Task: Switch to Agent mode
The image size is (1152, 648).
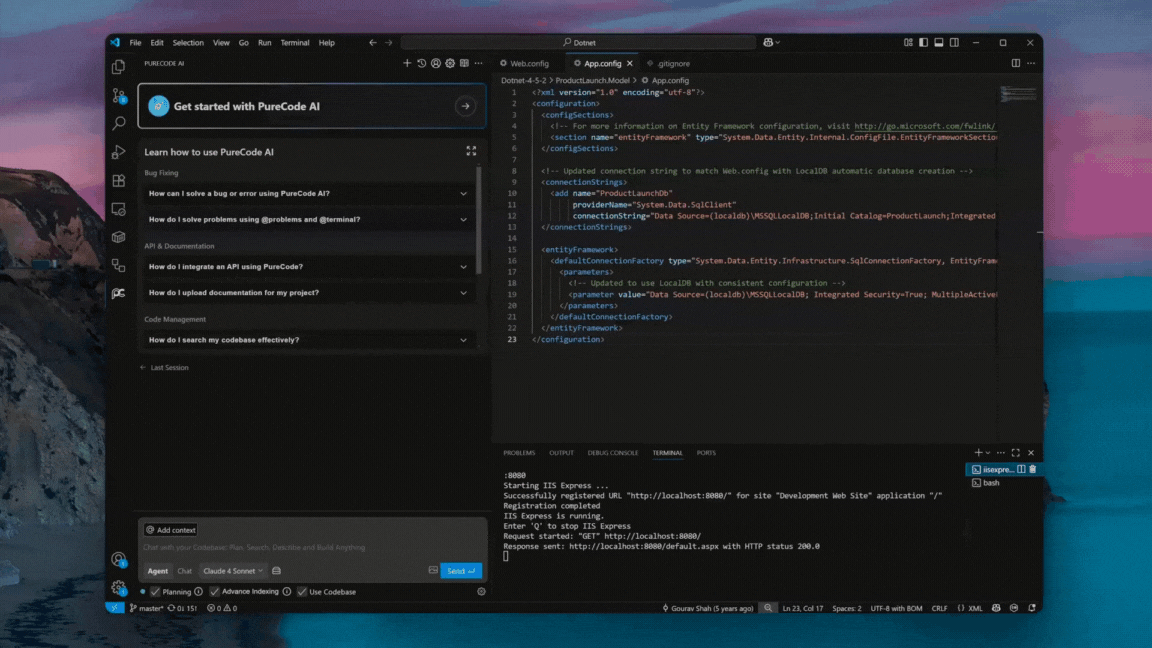Action: click(157, 571)
